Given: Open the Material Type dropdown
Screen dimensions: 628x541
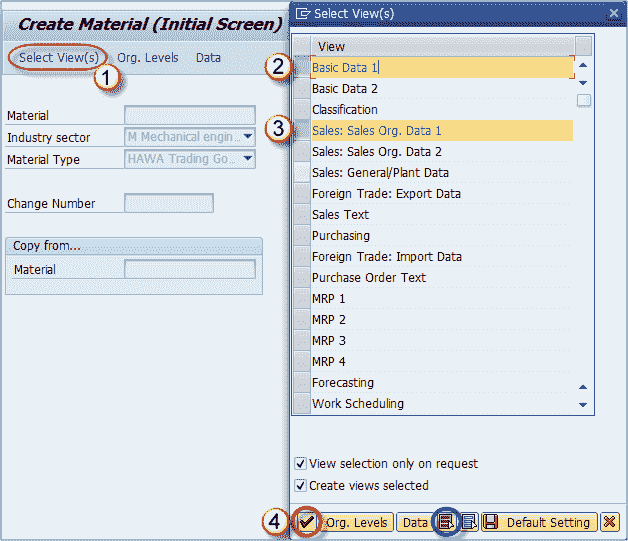Looking at the screenshot, I should click(x=248, y=159).
